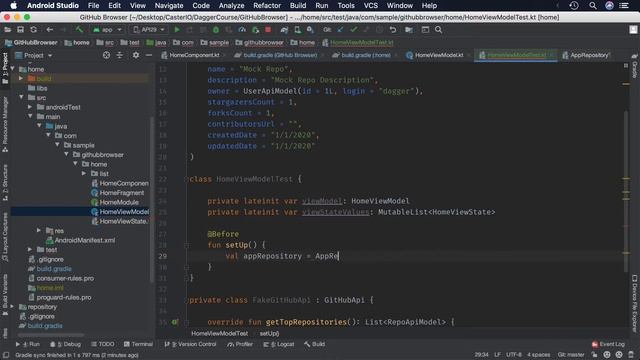Screen dimensions: 640x360
Task: Collapse the main folder
Action: click(x=30, y=116)
